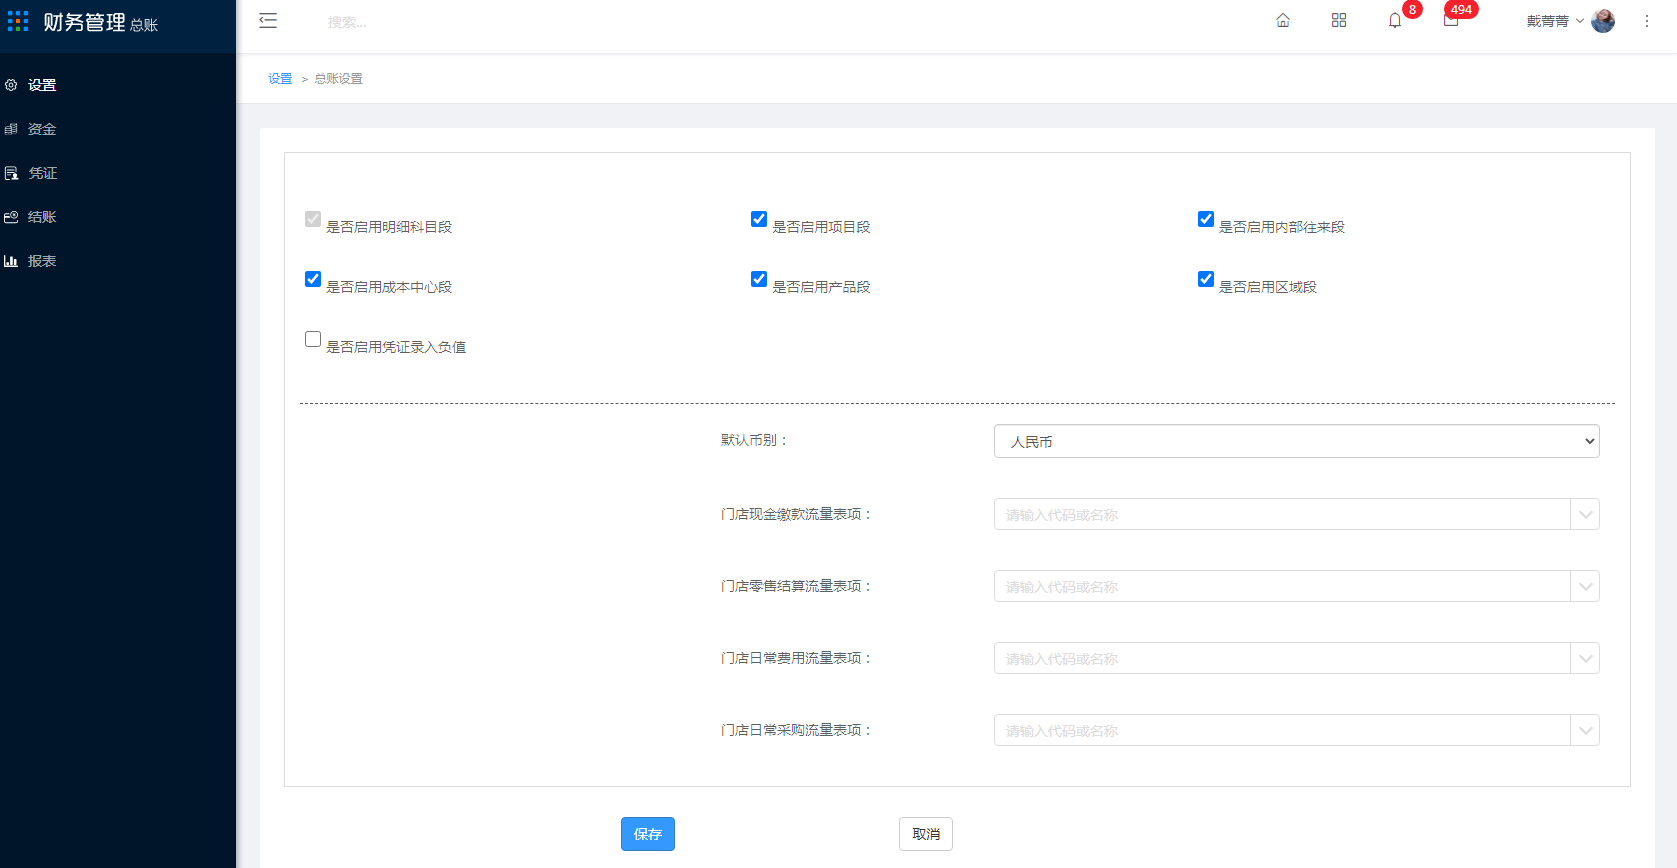Open the messages icon with the 494 badge
The width and height of the screenshot is (1677, 868).
click(x=1451, y=20)
